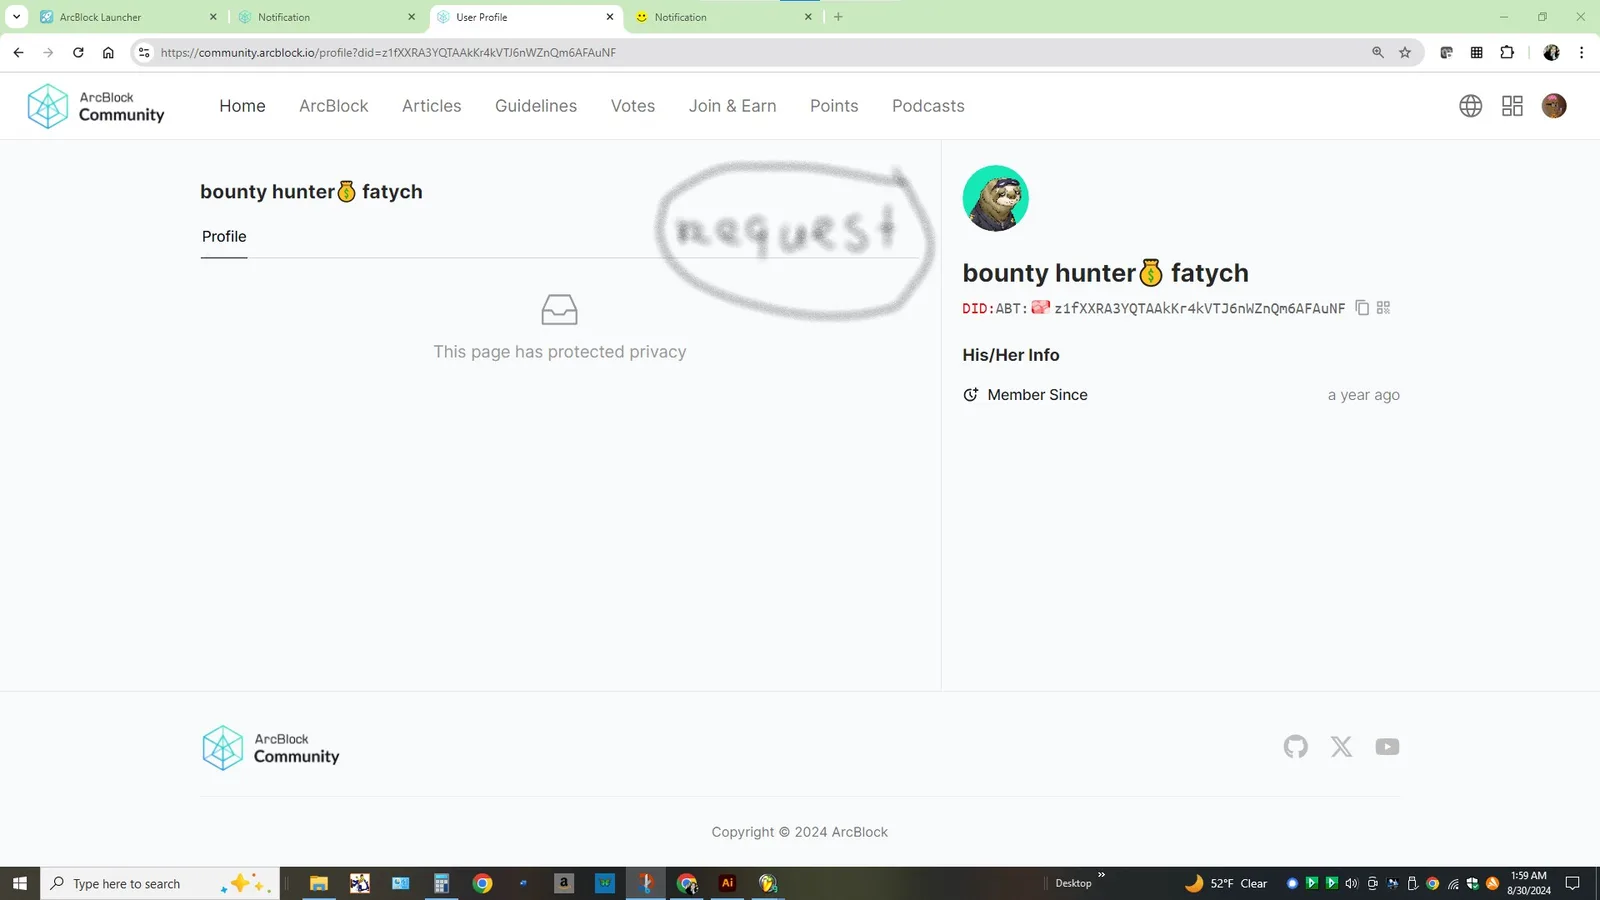Open Calculator from taskbar
Screen dimensions: 1600x900
(x=441, y=883)
